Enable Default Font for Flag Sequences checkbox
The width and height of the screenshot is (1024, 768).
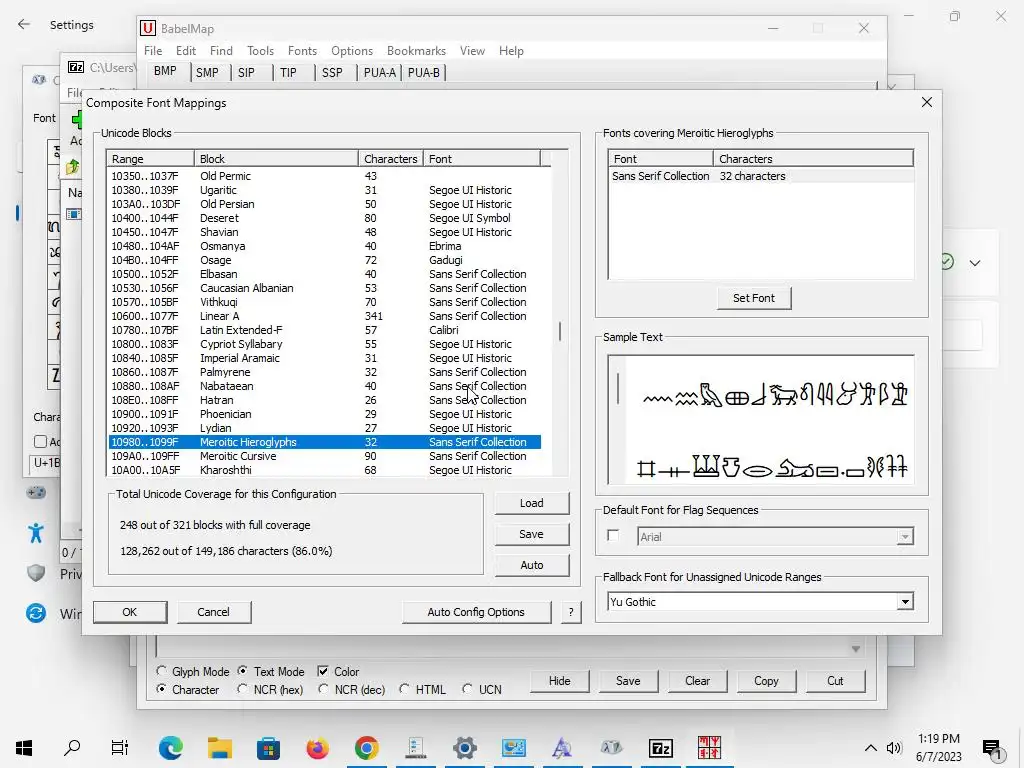(x=613, y=536)
